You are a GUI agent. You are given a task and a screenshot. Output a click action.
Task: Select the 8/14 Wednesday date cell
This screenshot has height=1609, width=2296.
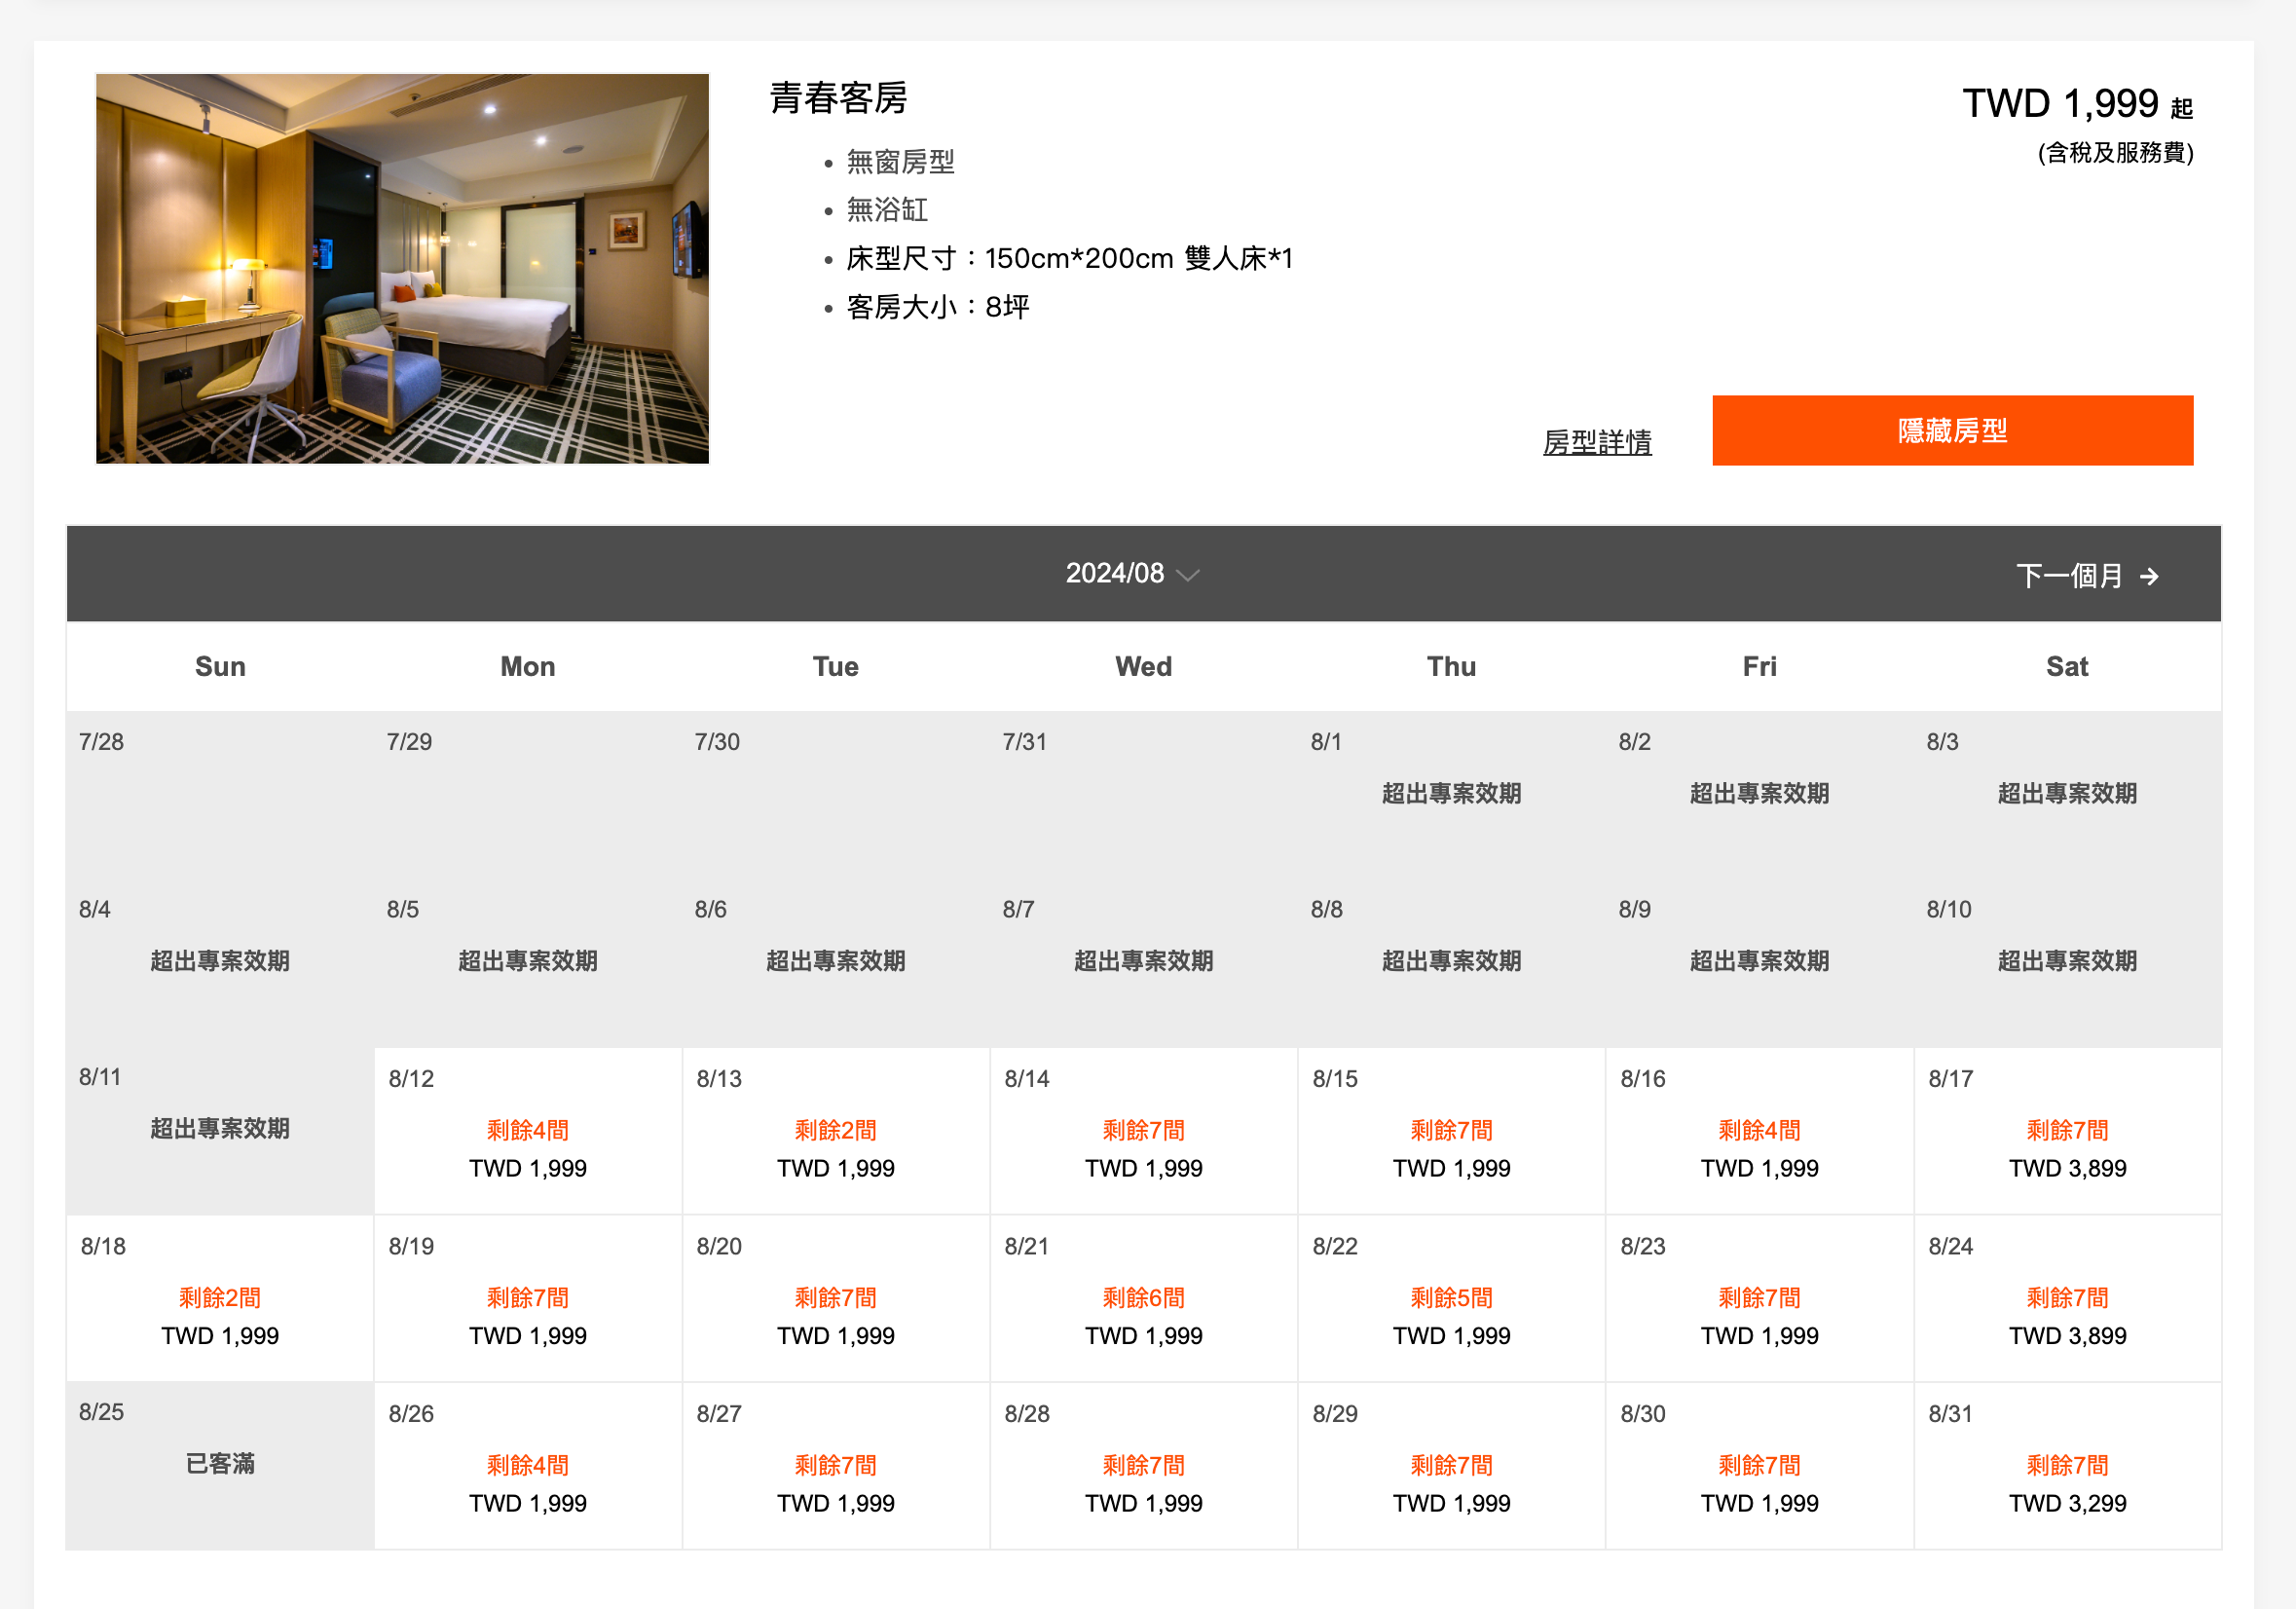point(1143,1131)
